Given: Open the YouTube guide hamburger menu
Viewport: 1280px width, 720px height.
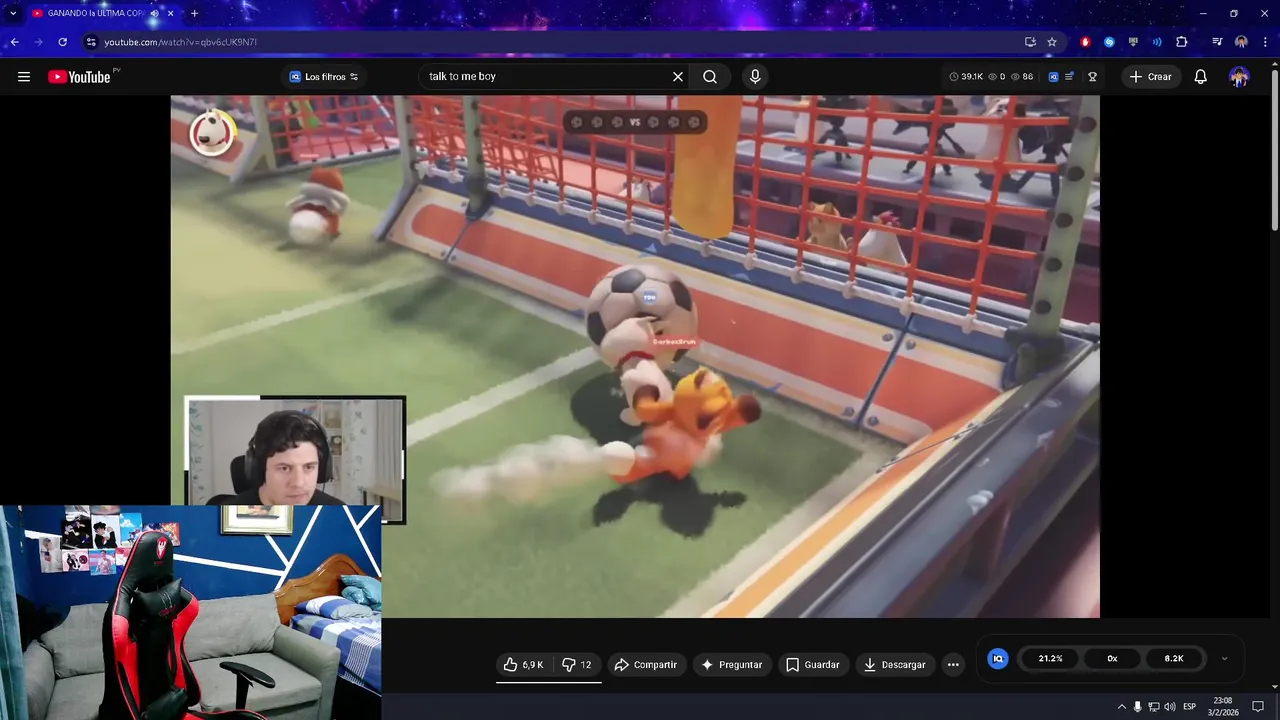Looking at the screenshot, I should 24,77.
